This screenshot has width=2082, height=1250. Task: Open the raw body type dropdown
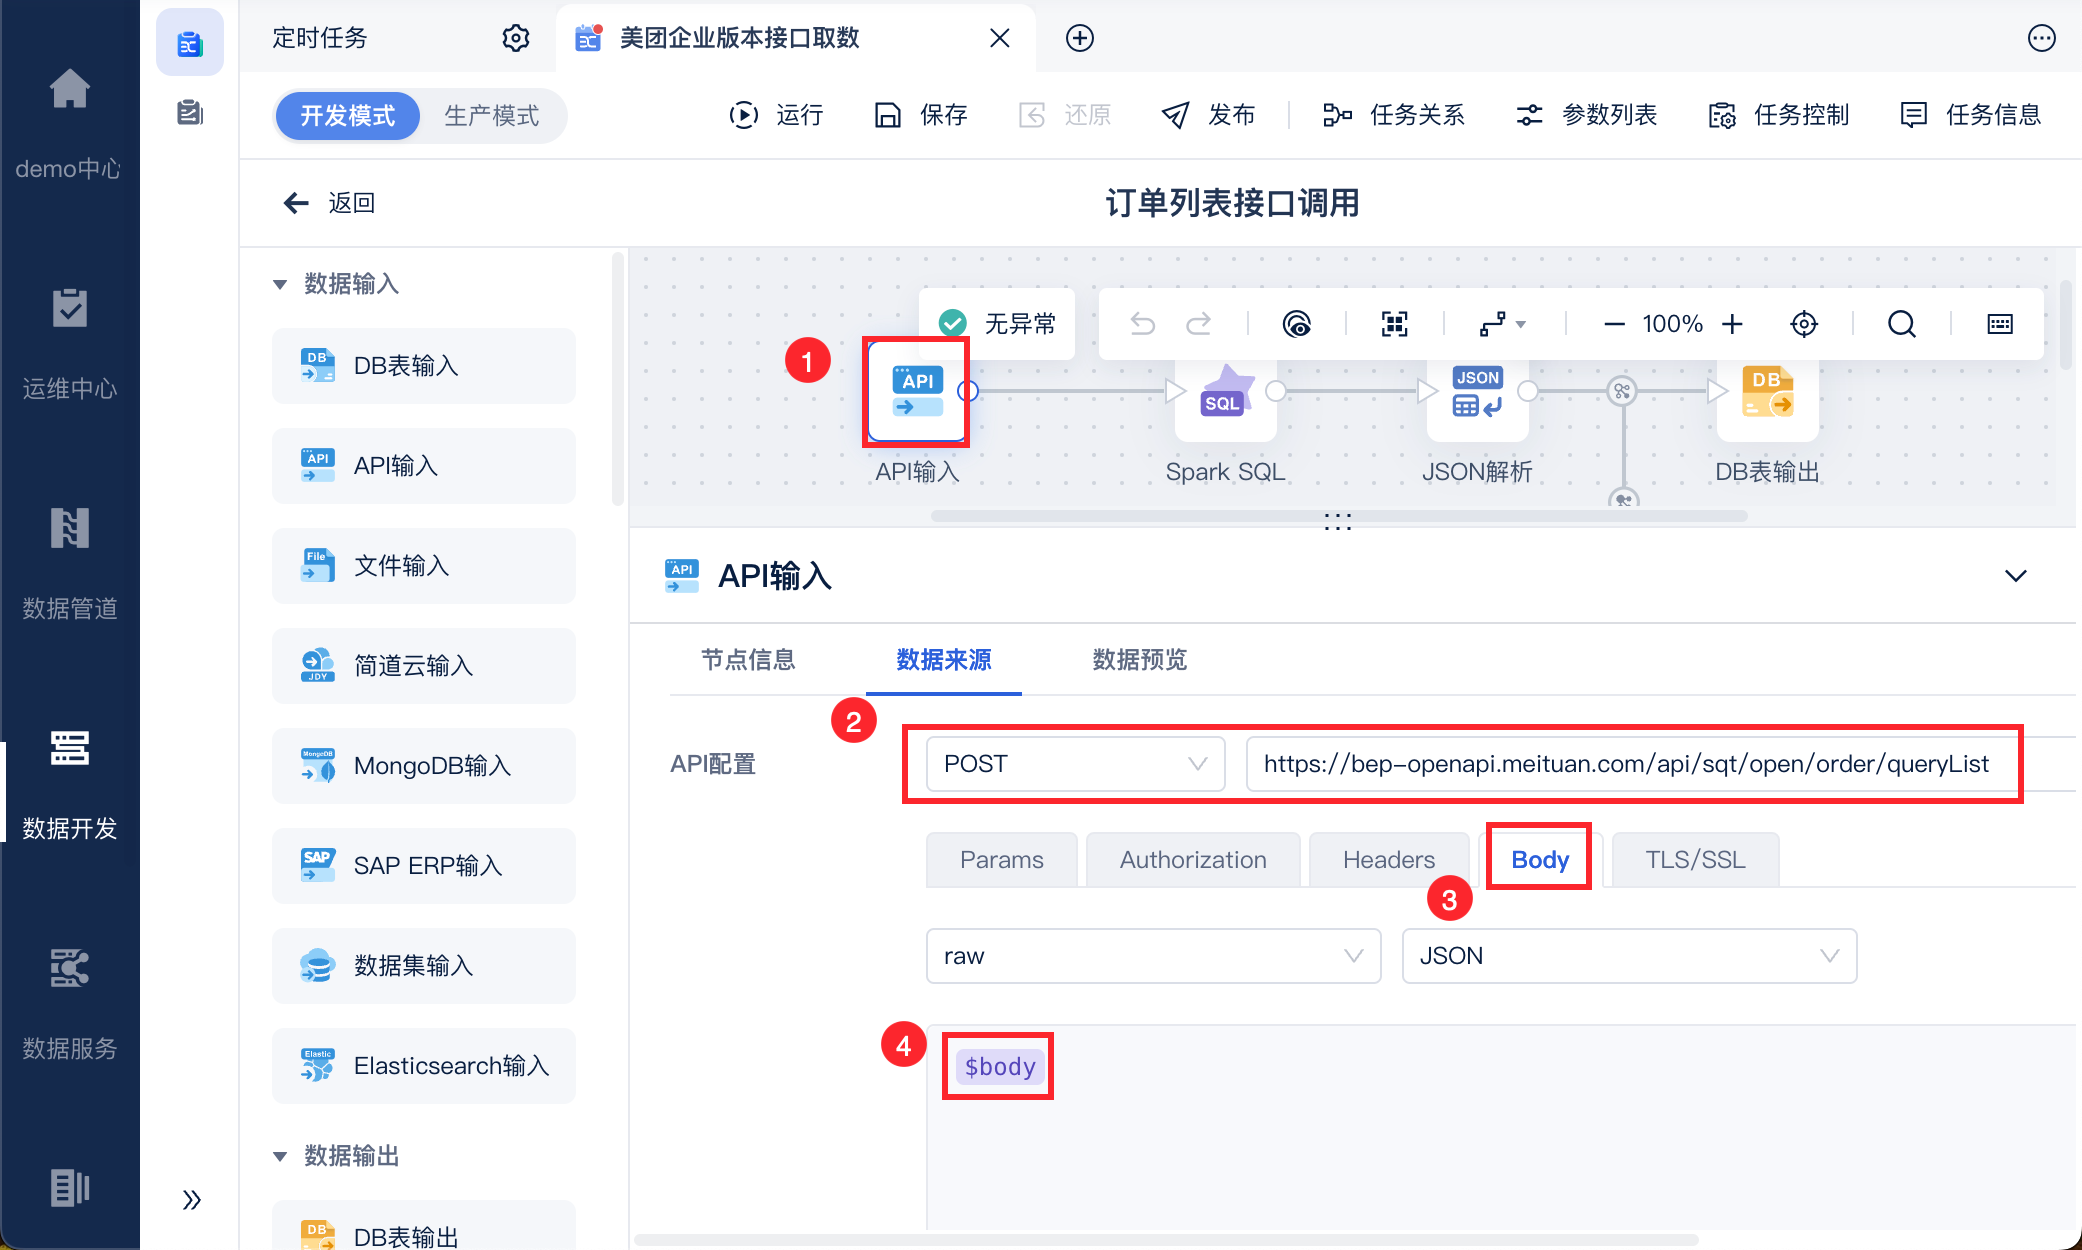point(1152,956)
